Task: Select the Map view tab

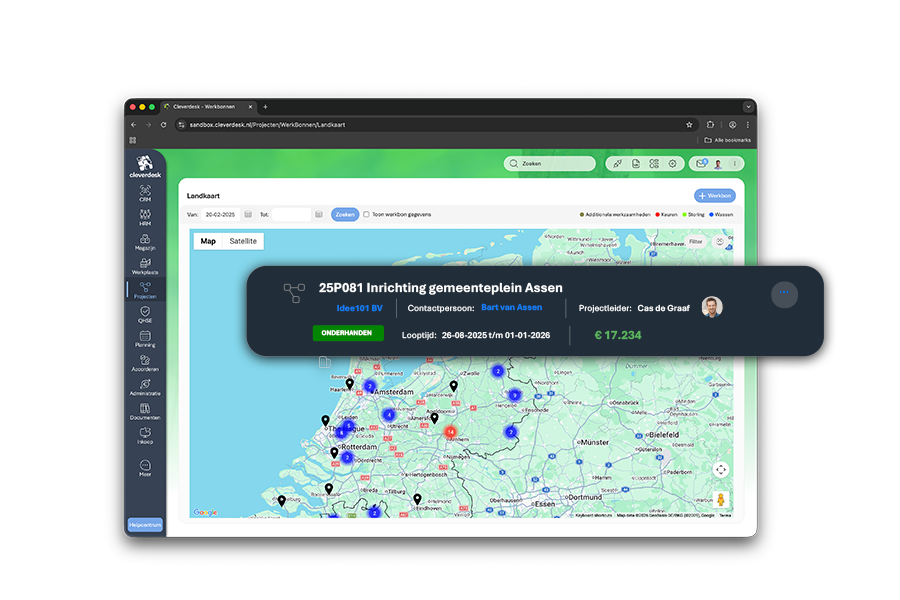Action: [x=208, y=241]
